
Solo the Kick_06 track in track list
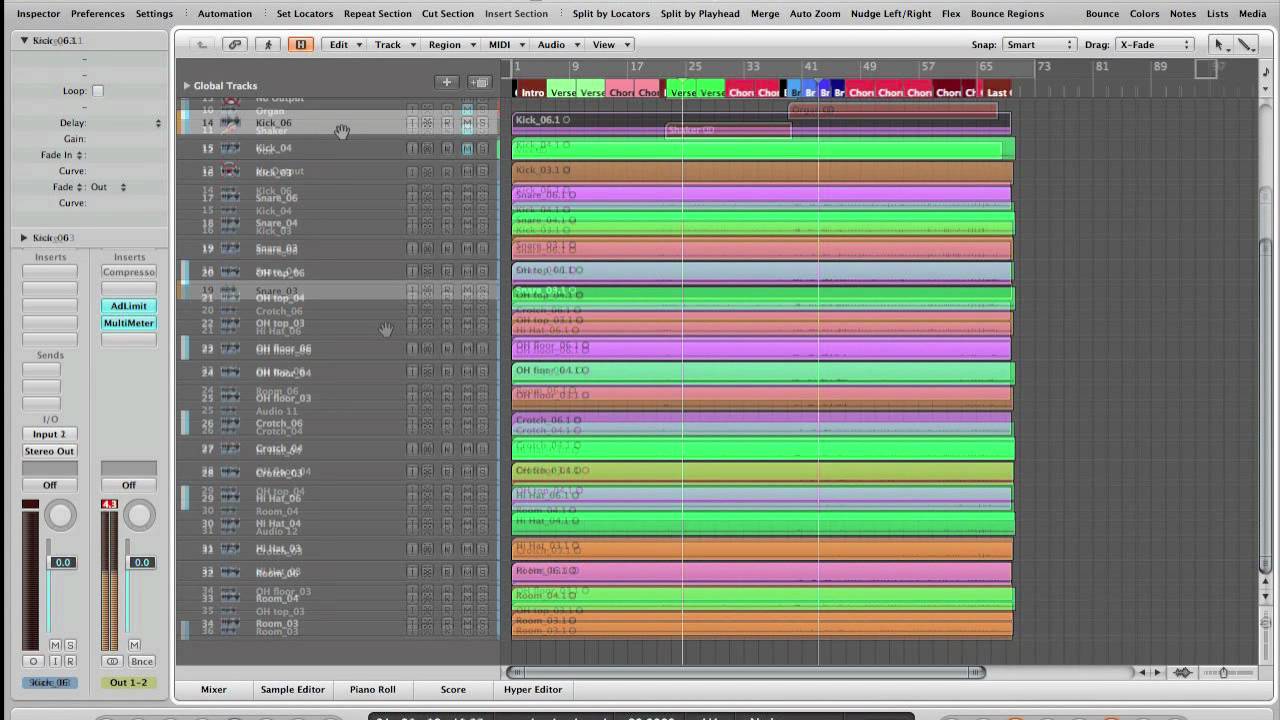pos(482,123)
